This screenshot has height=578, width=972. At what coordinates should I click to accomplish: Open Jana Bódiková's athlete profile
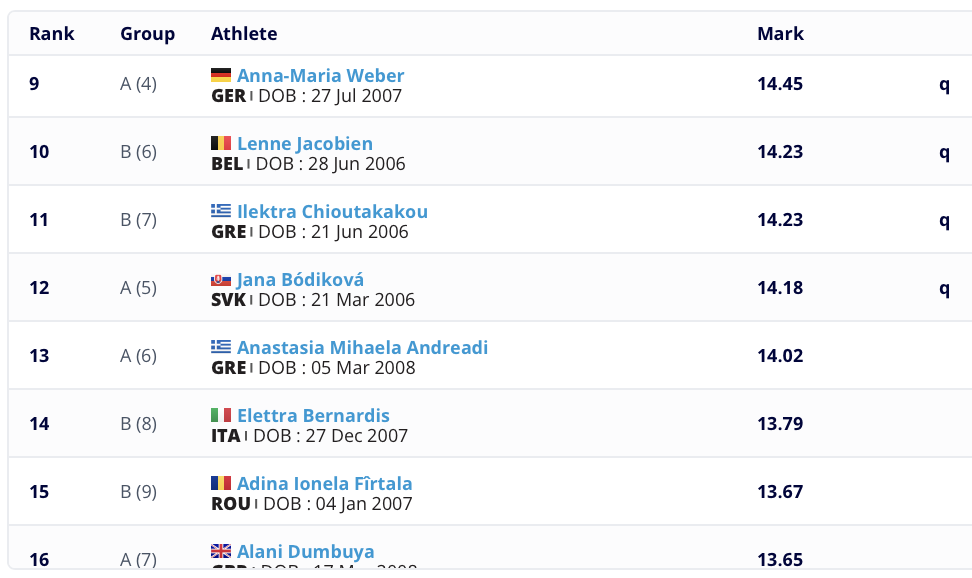pyautogui.click(x=300, y=280)
